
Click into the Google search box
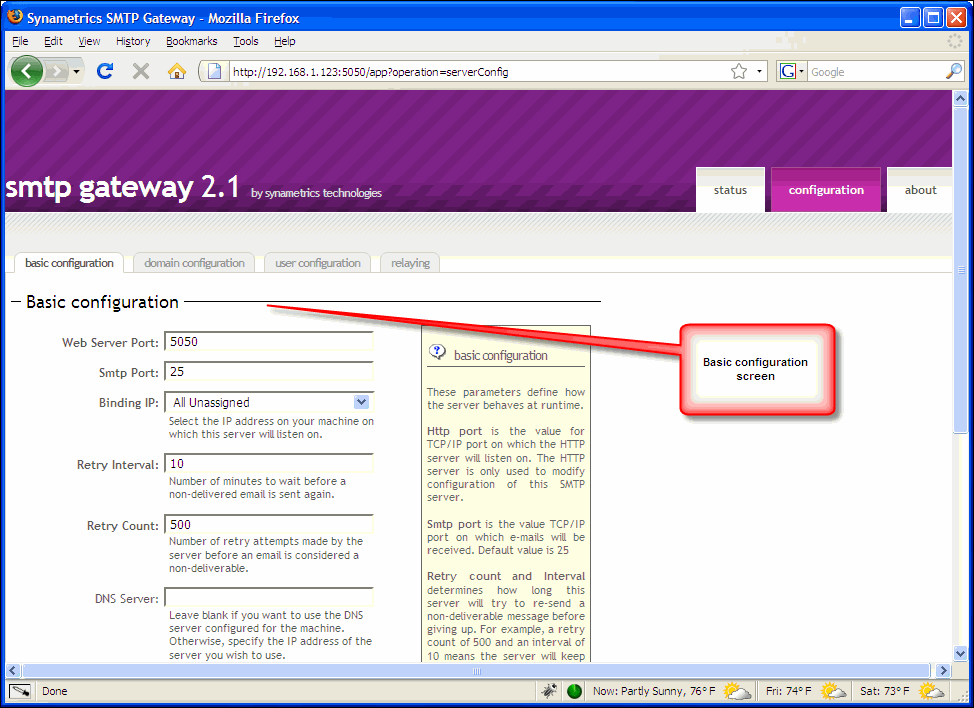click(x=876, y=71)
